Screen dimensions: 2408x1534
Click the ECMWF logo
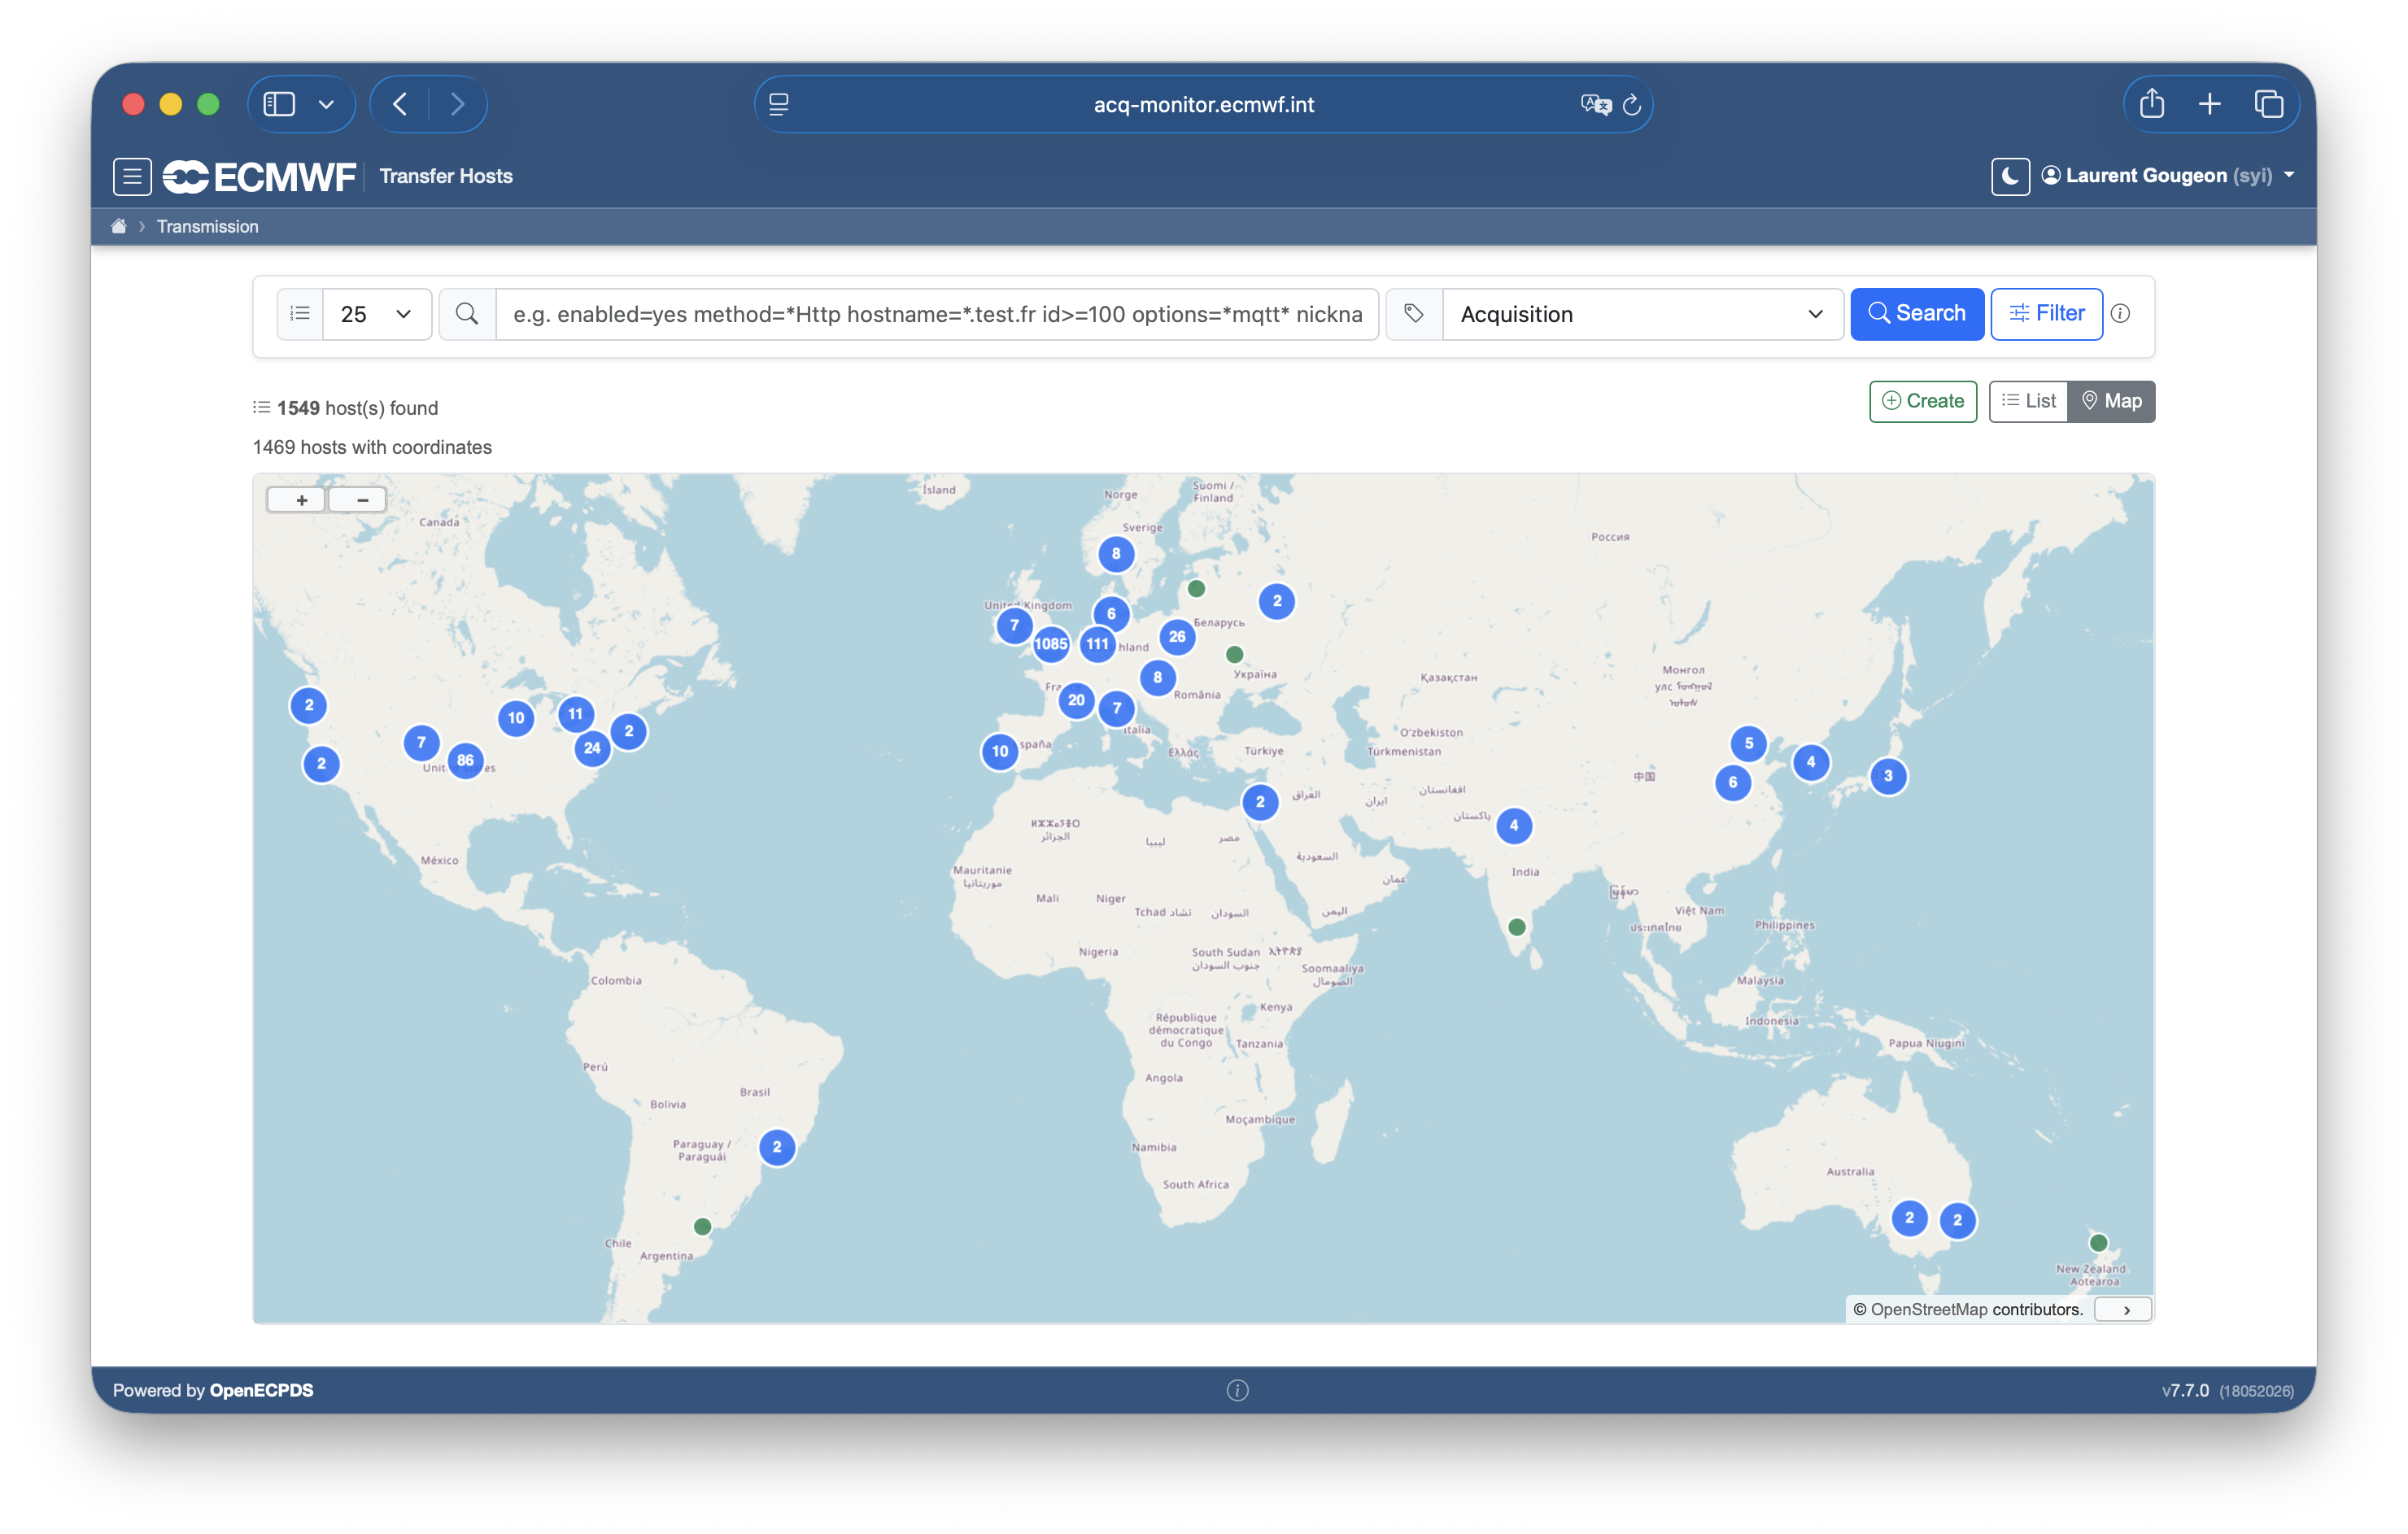click(259, 176)
